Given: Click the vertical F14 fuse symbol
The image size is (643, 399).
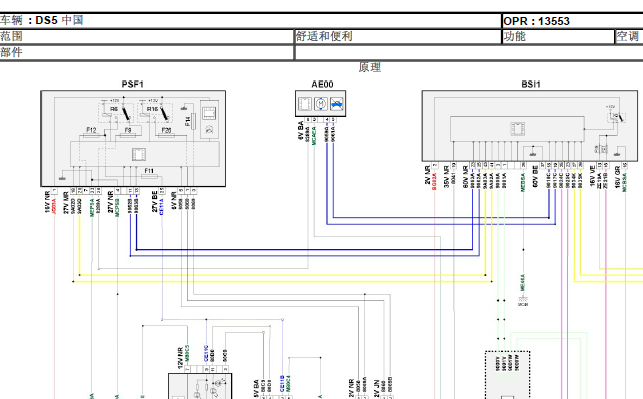Looking at the screenshot, I should 193,121.
